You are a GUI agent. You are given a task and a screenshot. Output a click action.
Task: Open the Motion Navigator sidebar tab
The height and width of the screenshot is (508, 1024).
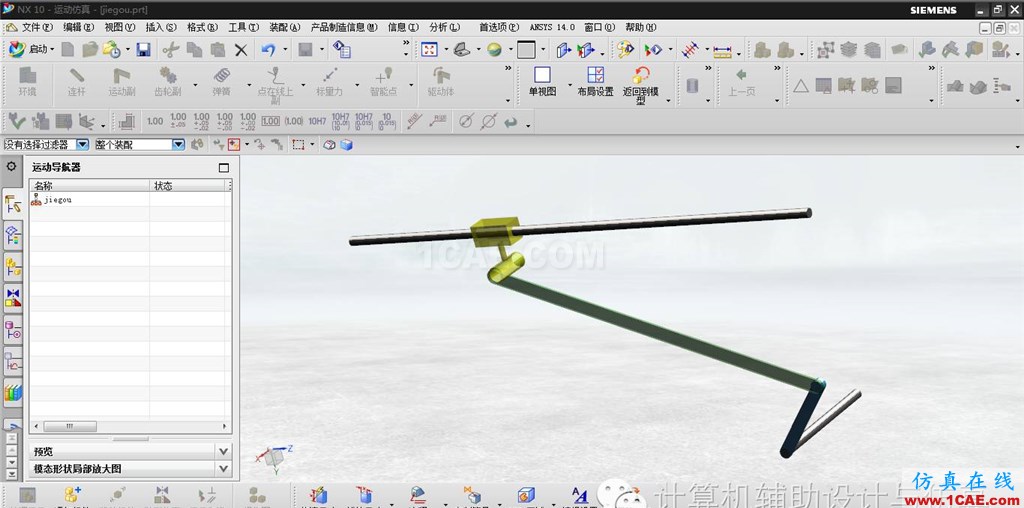[12, 205]
